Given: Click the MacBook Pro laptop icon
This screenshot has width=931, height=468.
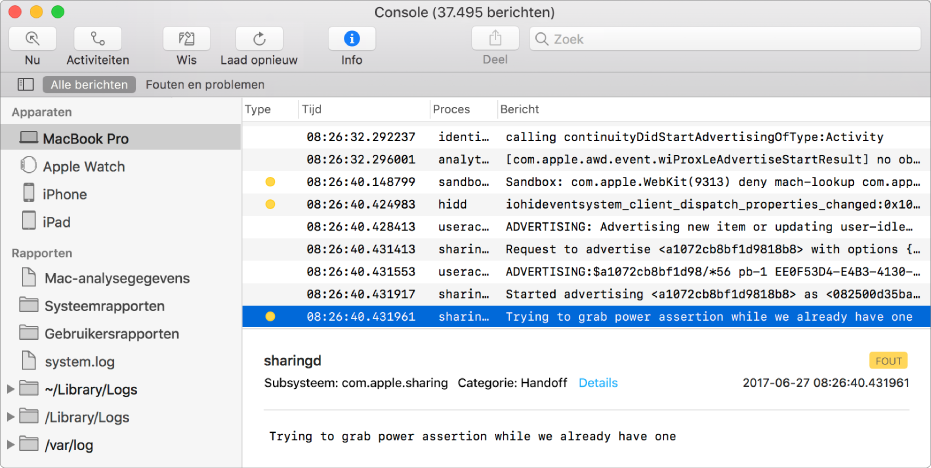Looking at the screenshot, I should 28,138.
